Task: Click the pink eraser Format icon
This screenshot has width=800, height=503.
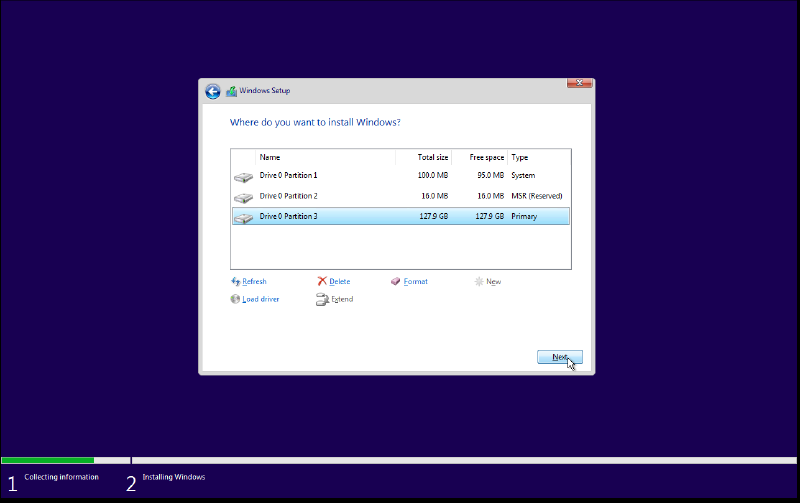Action: click(x=395, y=281)
